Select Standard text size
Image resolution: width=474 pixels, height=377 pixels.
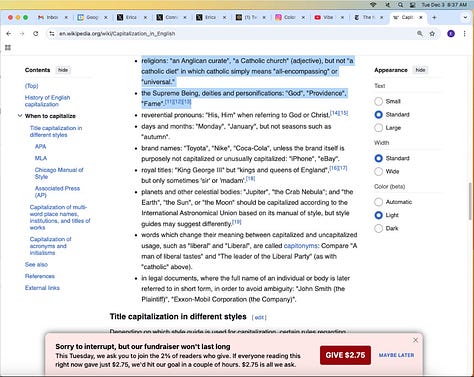pyautogui.click(x=378, y=114)
